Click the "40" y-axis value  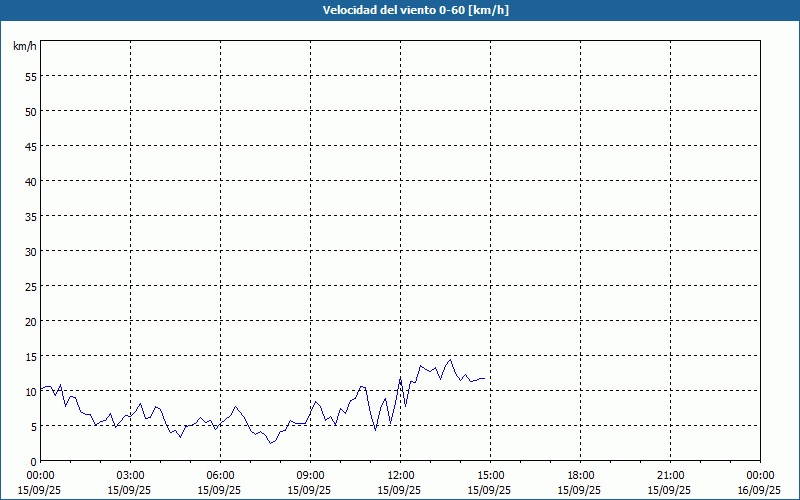coord(31,182)
